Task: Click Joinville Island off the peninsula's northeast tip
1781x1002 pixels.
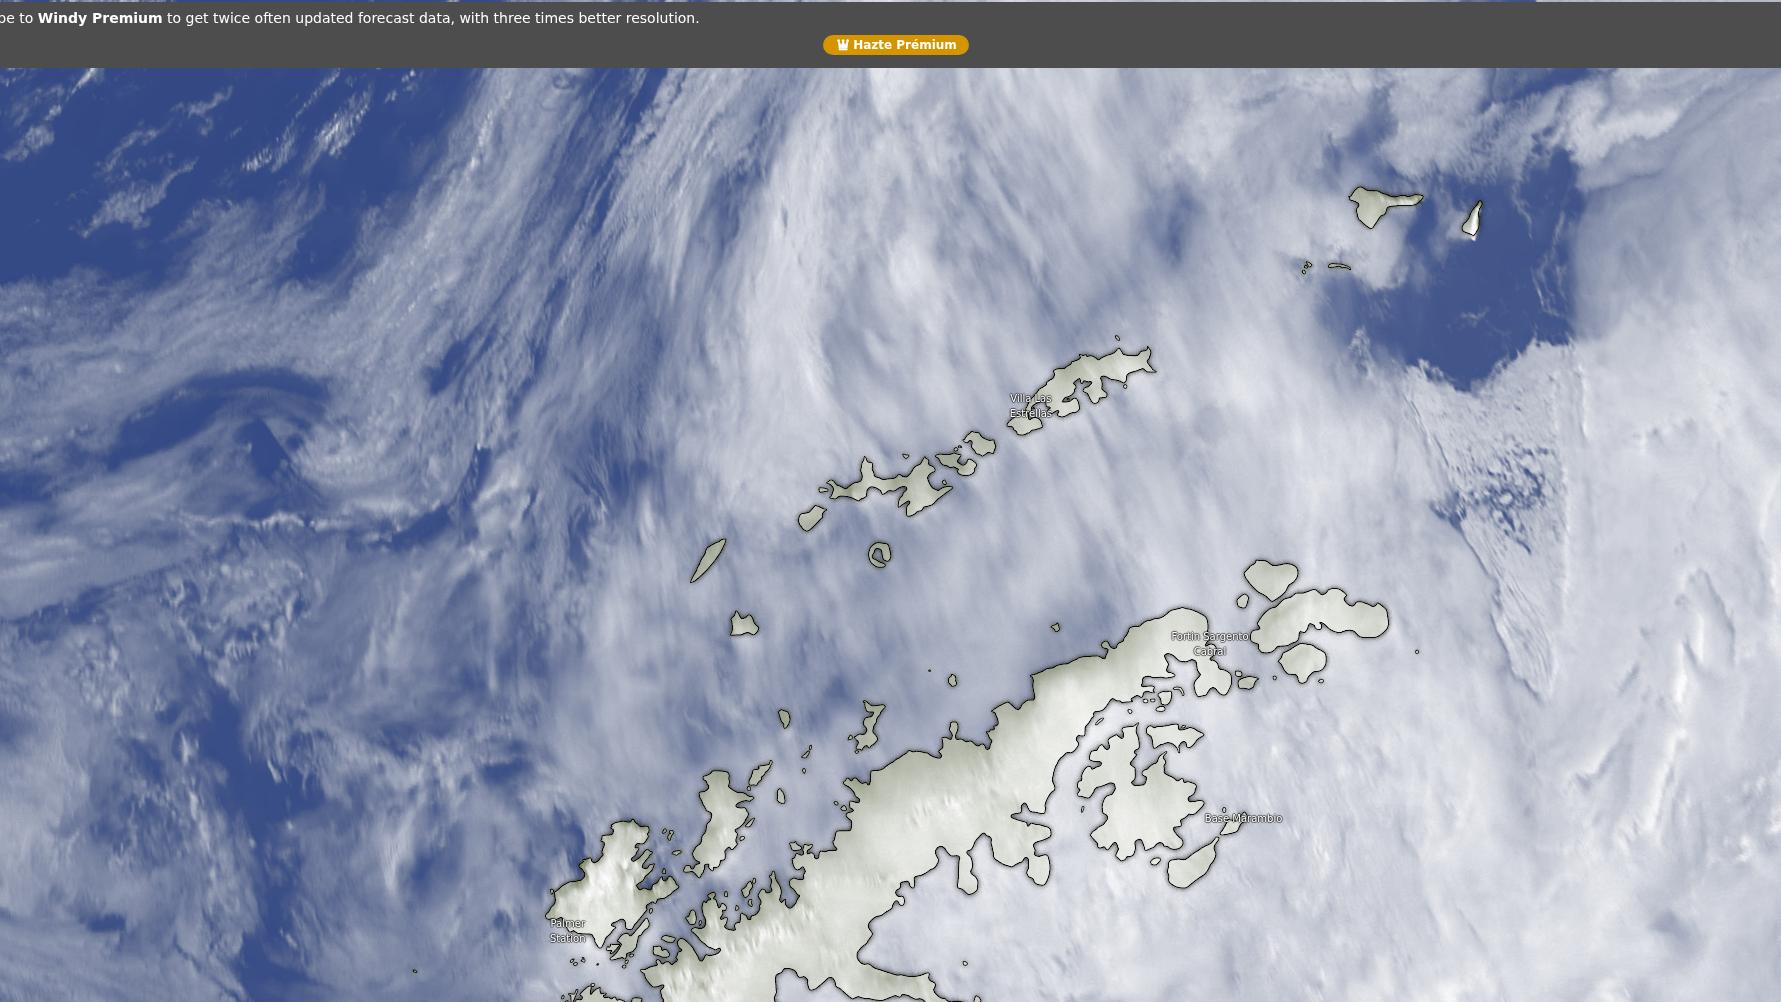Action: point(1320,613)
